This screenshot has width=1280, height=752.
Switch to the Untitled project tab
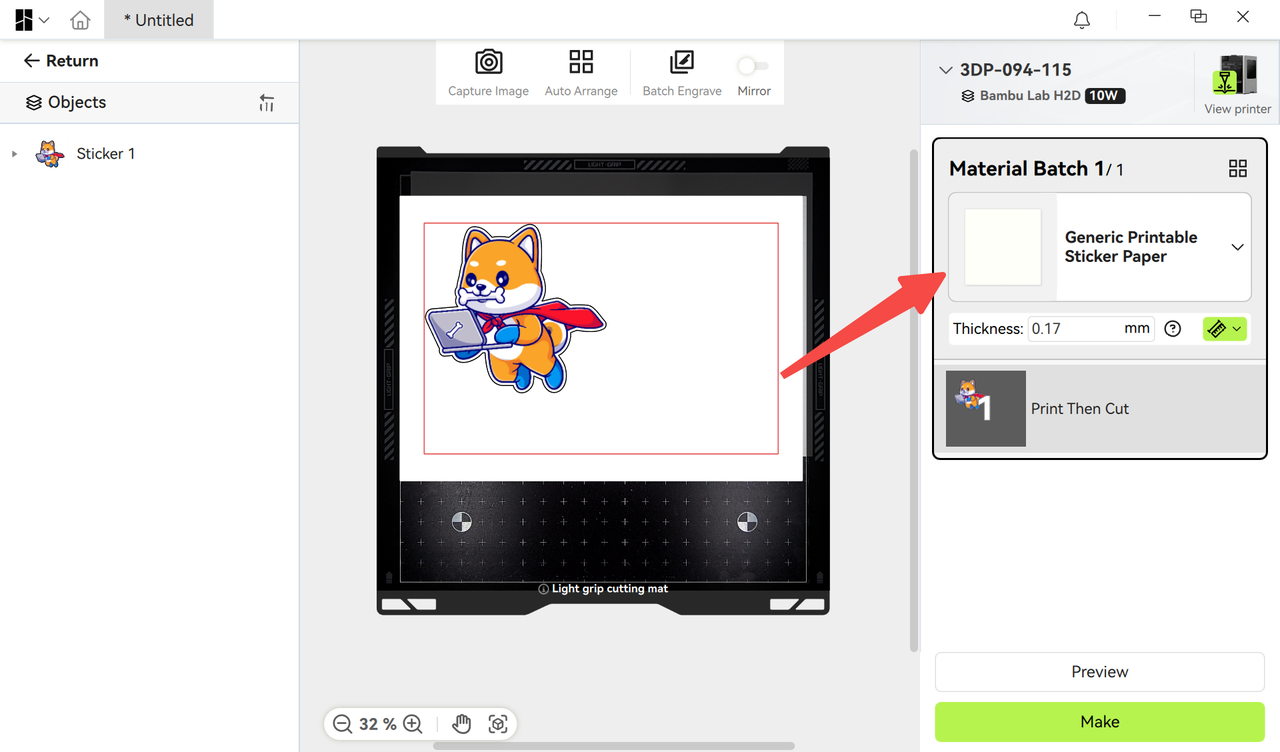pyautogui.click(x=159, y=20)
